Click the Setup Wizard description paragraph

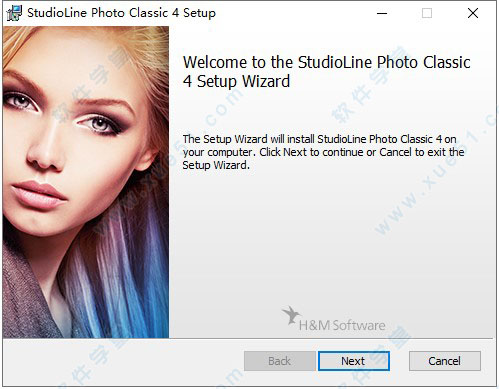(323, 152)
